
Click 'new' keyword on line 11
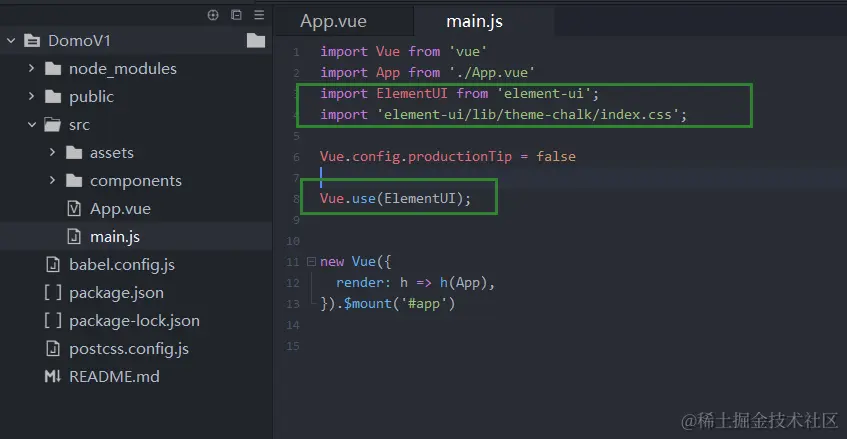tap(332, 262)
